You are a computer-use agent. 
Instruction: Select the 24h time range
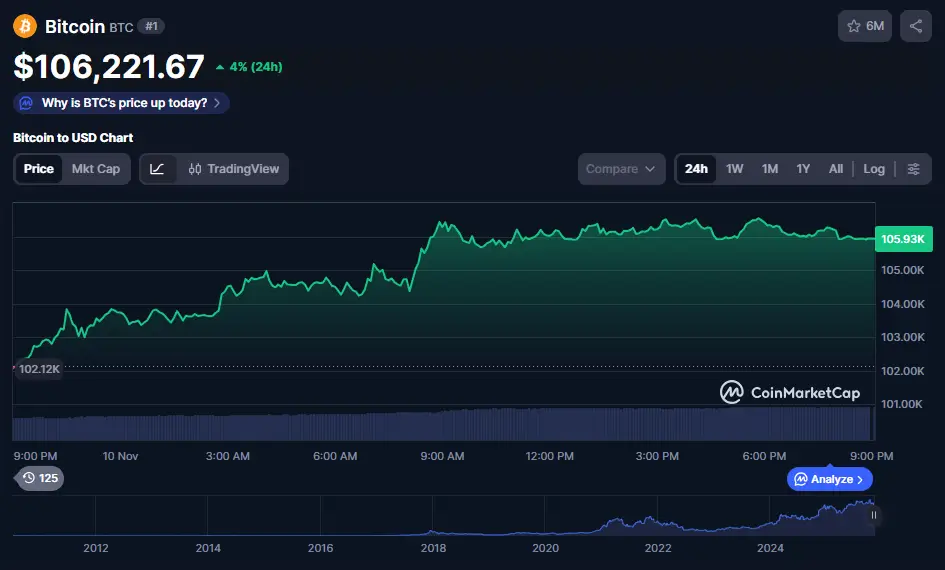[x=696, y=169]
